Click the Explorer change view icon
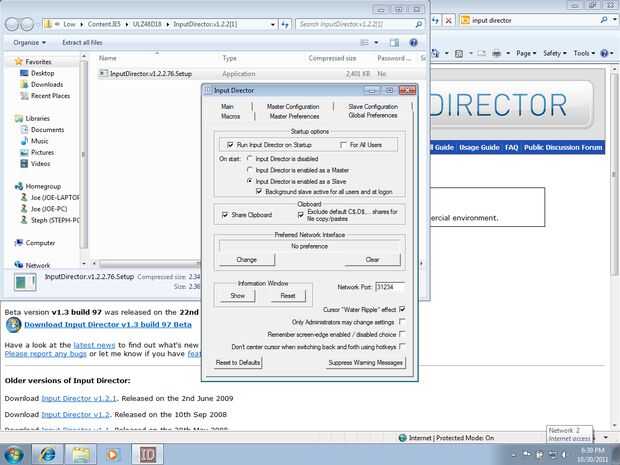 coord(365,43)
